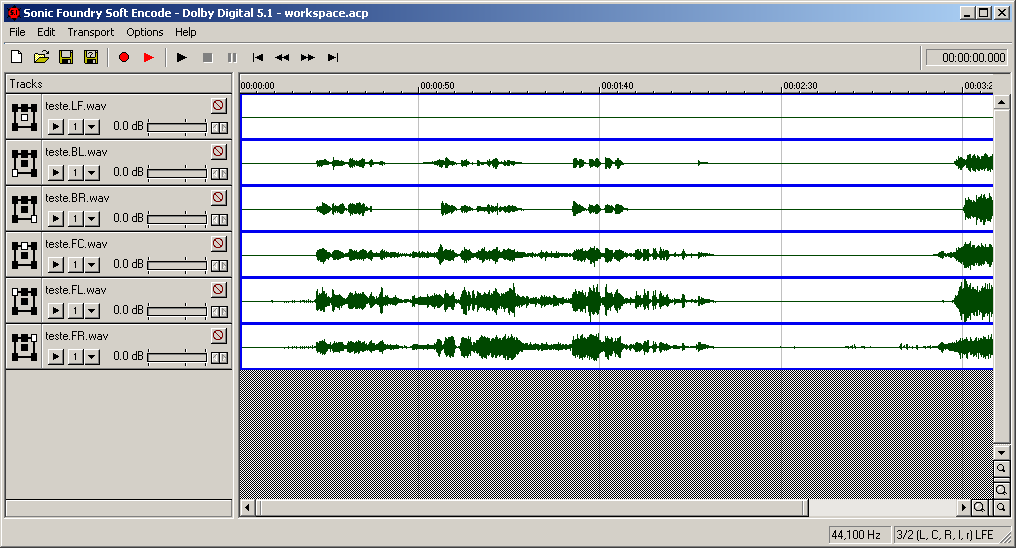The width and height of the screenshot is (1016, 548).
Task: Click channel number 1 button on teste.LF.wav
Action: pyautogui.click(x=75, y=127)
